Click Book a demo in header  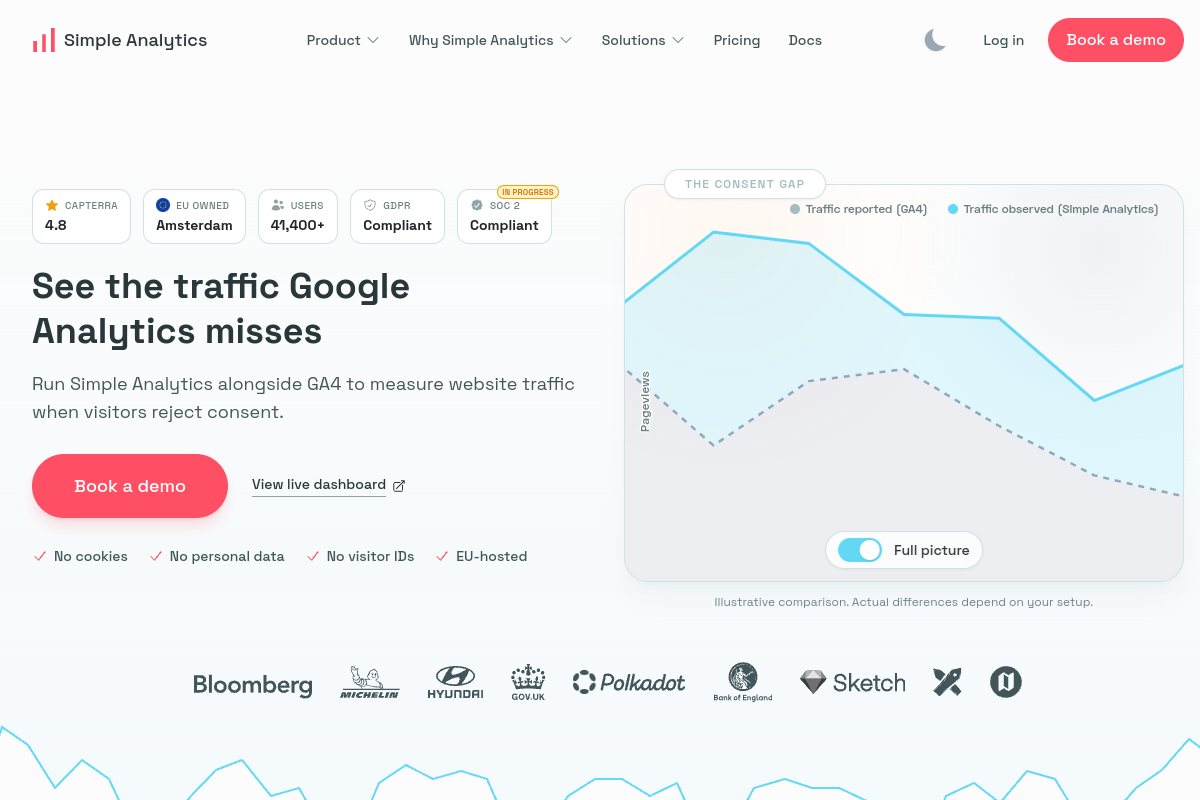(x=1116, y=40)
